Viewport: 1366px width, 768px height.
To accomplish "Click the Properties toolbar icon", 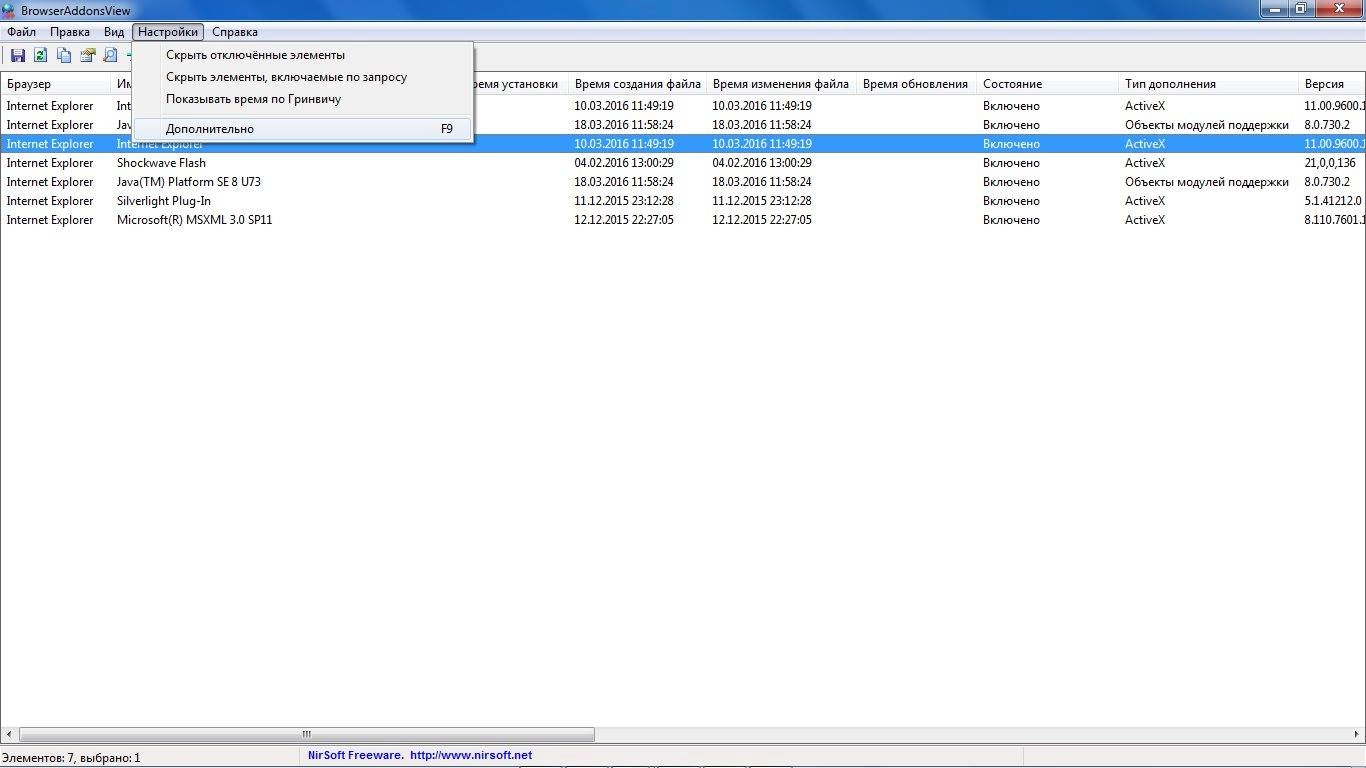I will pyautogui.click(x=88, y=56).
